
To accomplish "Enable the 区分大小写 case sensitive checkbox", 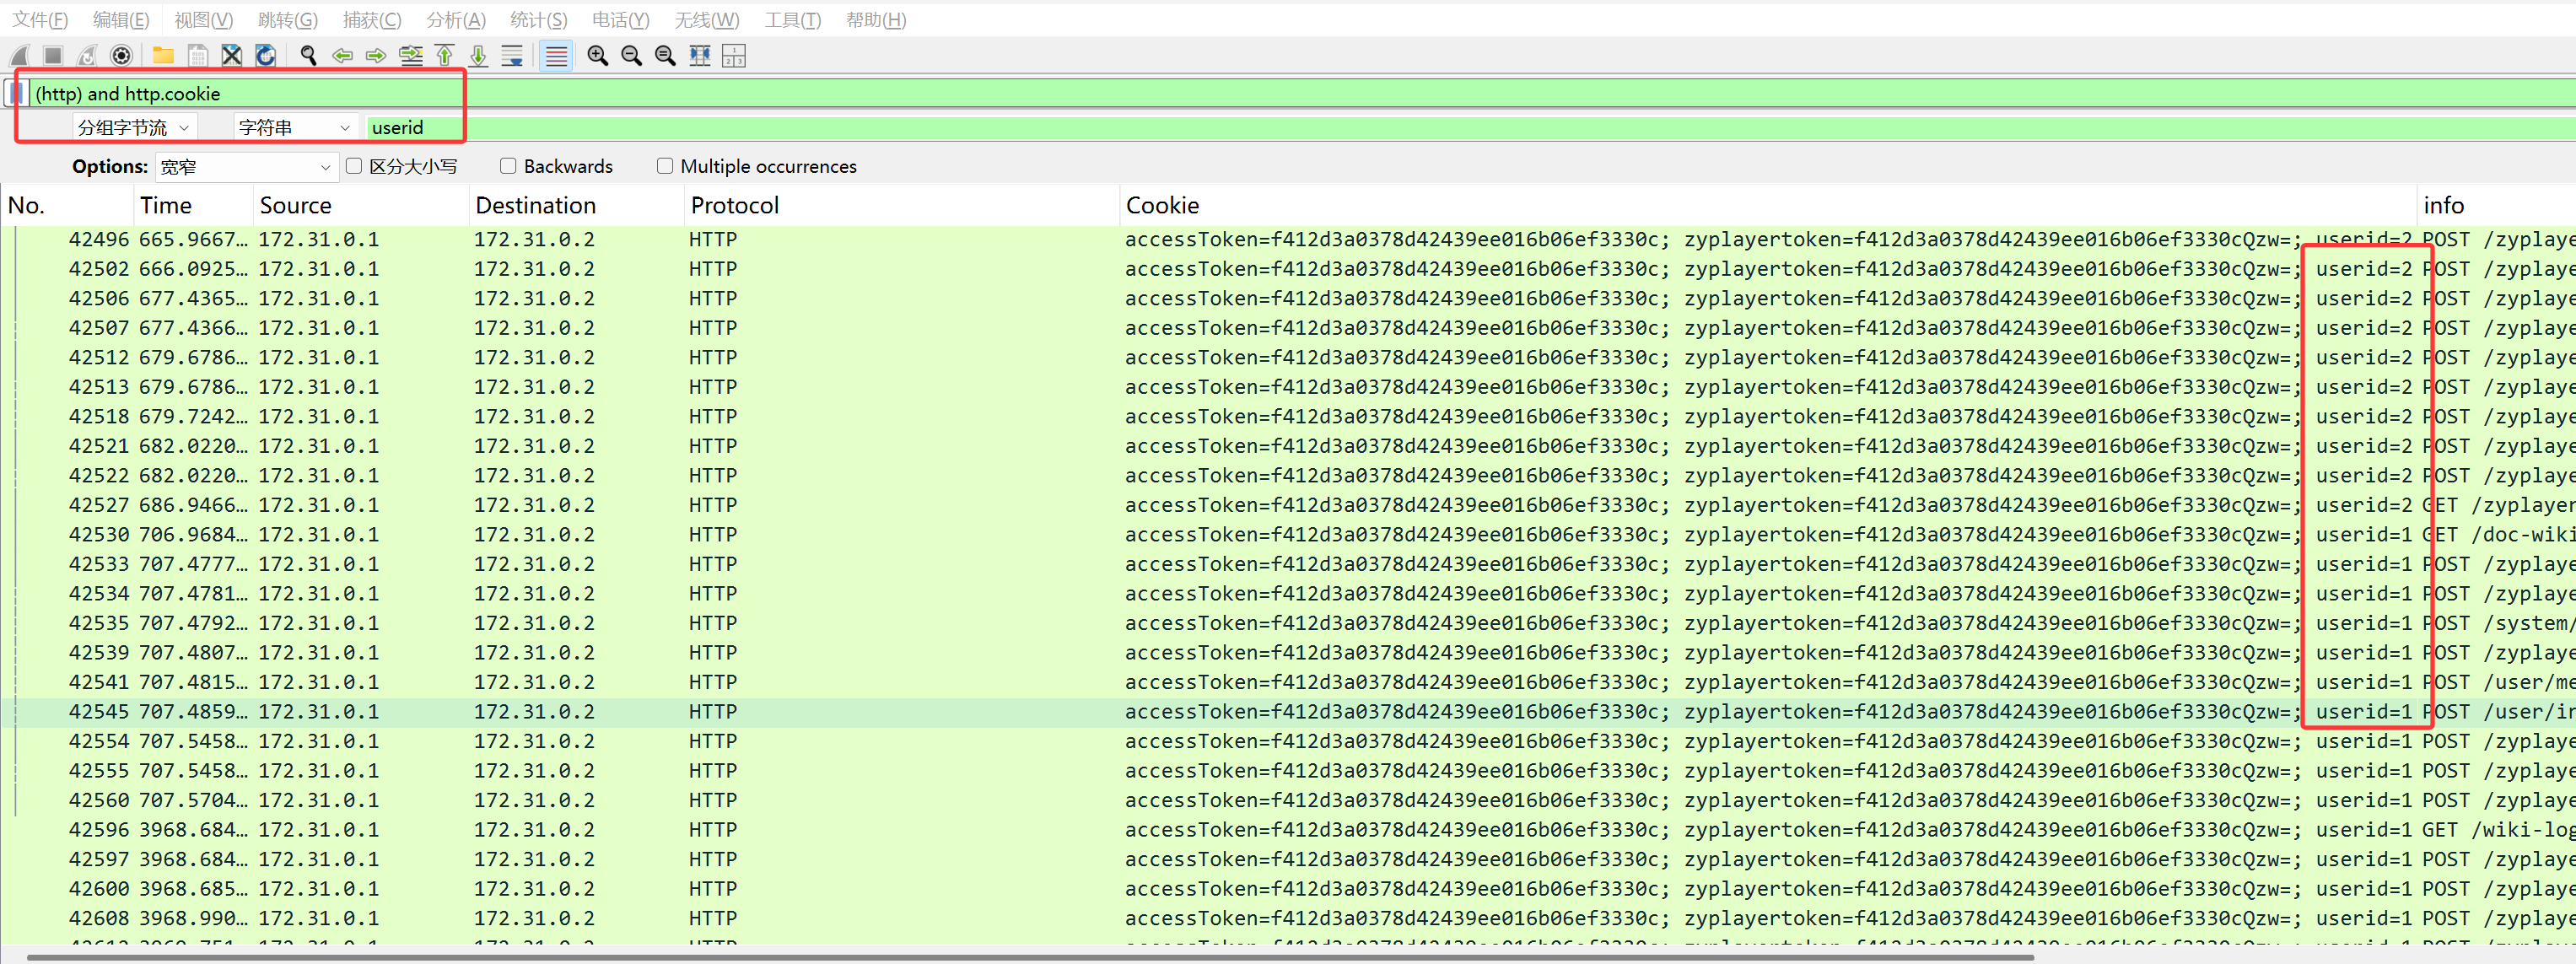I will (x=354, y=166).
